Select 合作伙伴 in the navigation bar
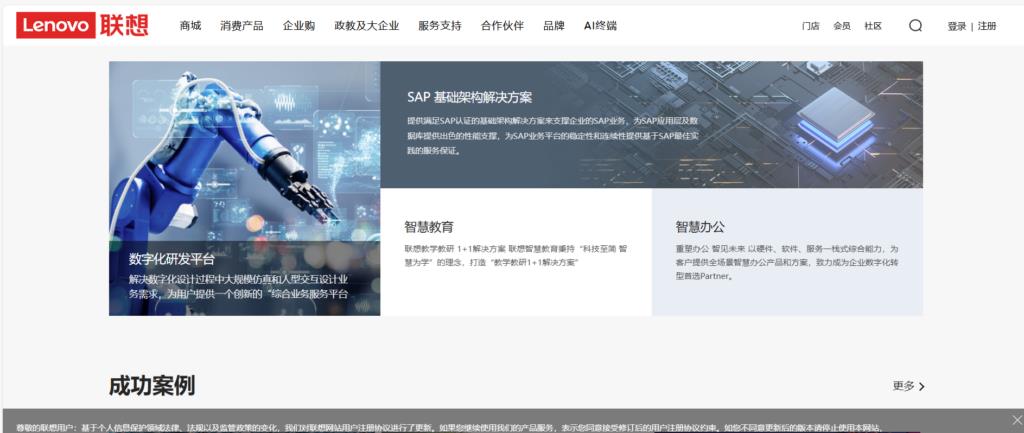 click(x=502, y=26)
